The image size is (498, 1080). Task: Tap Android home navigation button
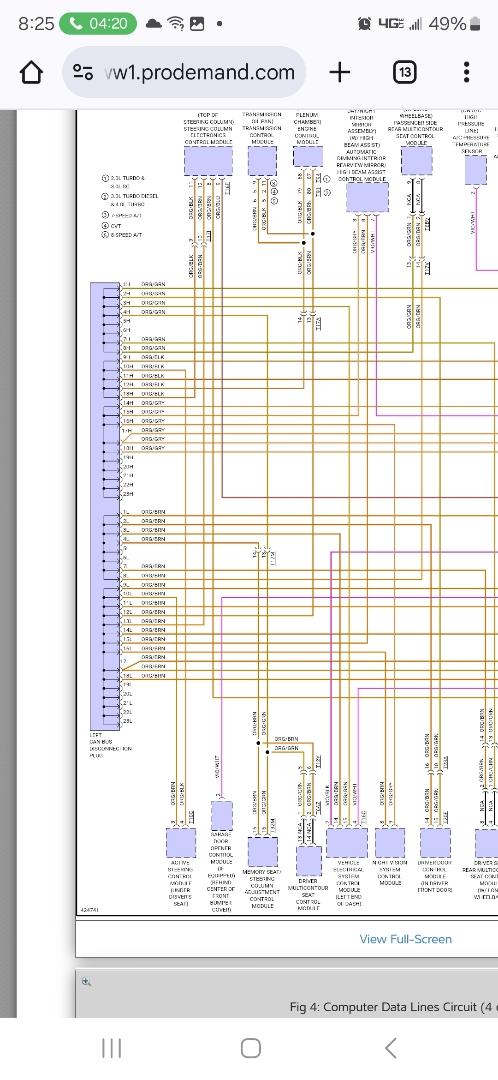[251, 1048]
